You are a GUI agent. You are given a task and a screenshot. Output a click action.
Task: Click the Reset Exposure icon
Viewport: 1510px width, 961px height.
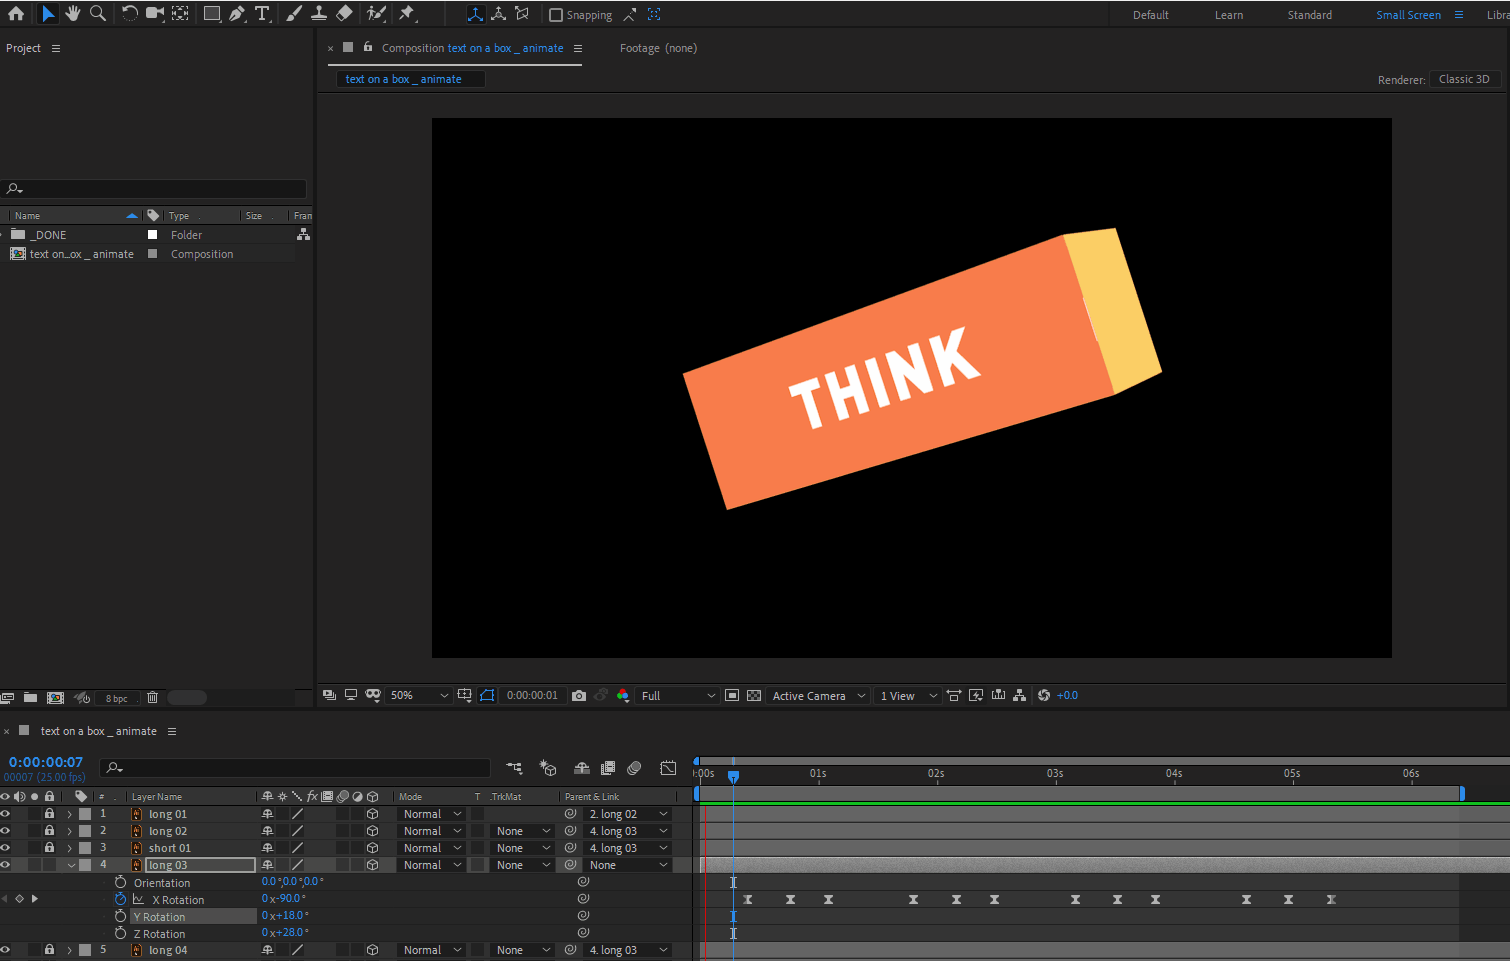[x=1044, y=695]
